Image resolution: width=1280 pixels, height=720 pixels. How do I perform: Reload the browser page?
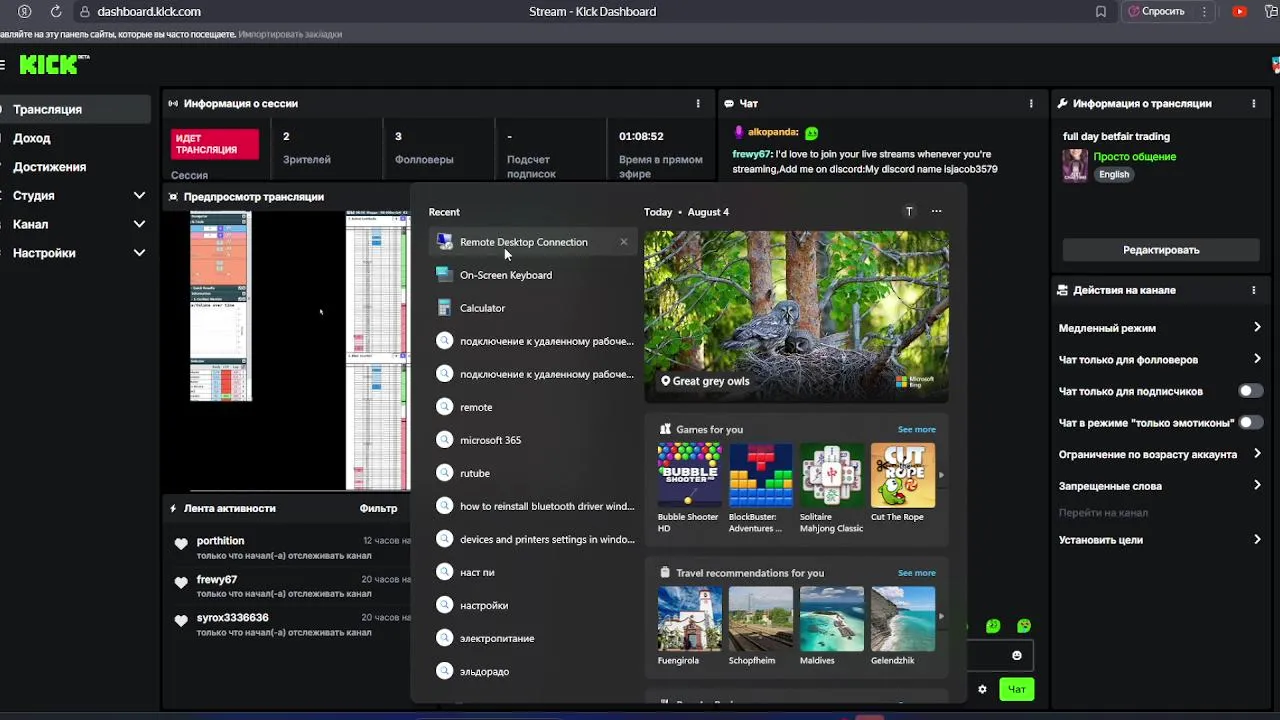[x=56, y=12]
